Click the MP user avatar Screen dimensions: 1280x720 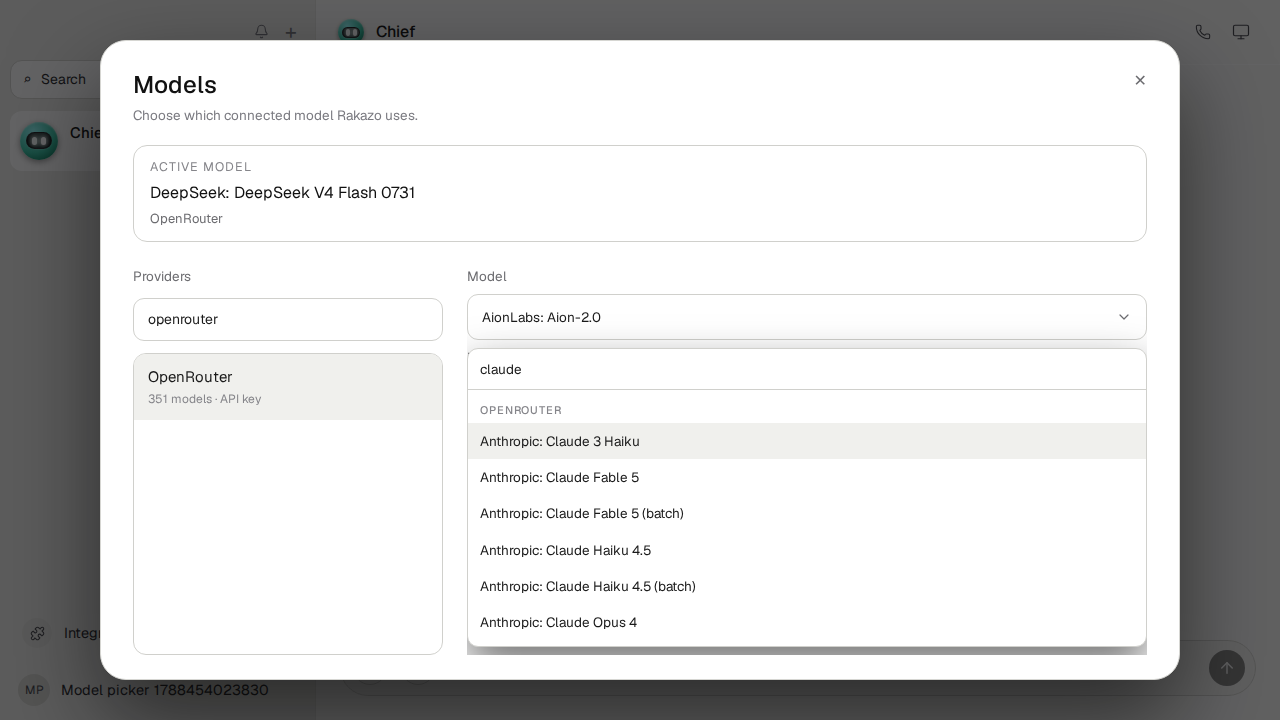click(34, 690)
